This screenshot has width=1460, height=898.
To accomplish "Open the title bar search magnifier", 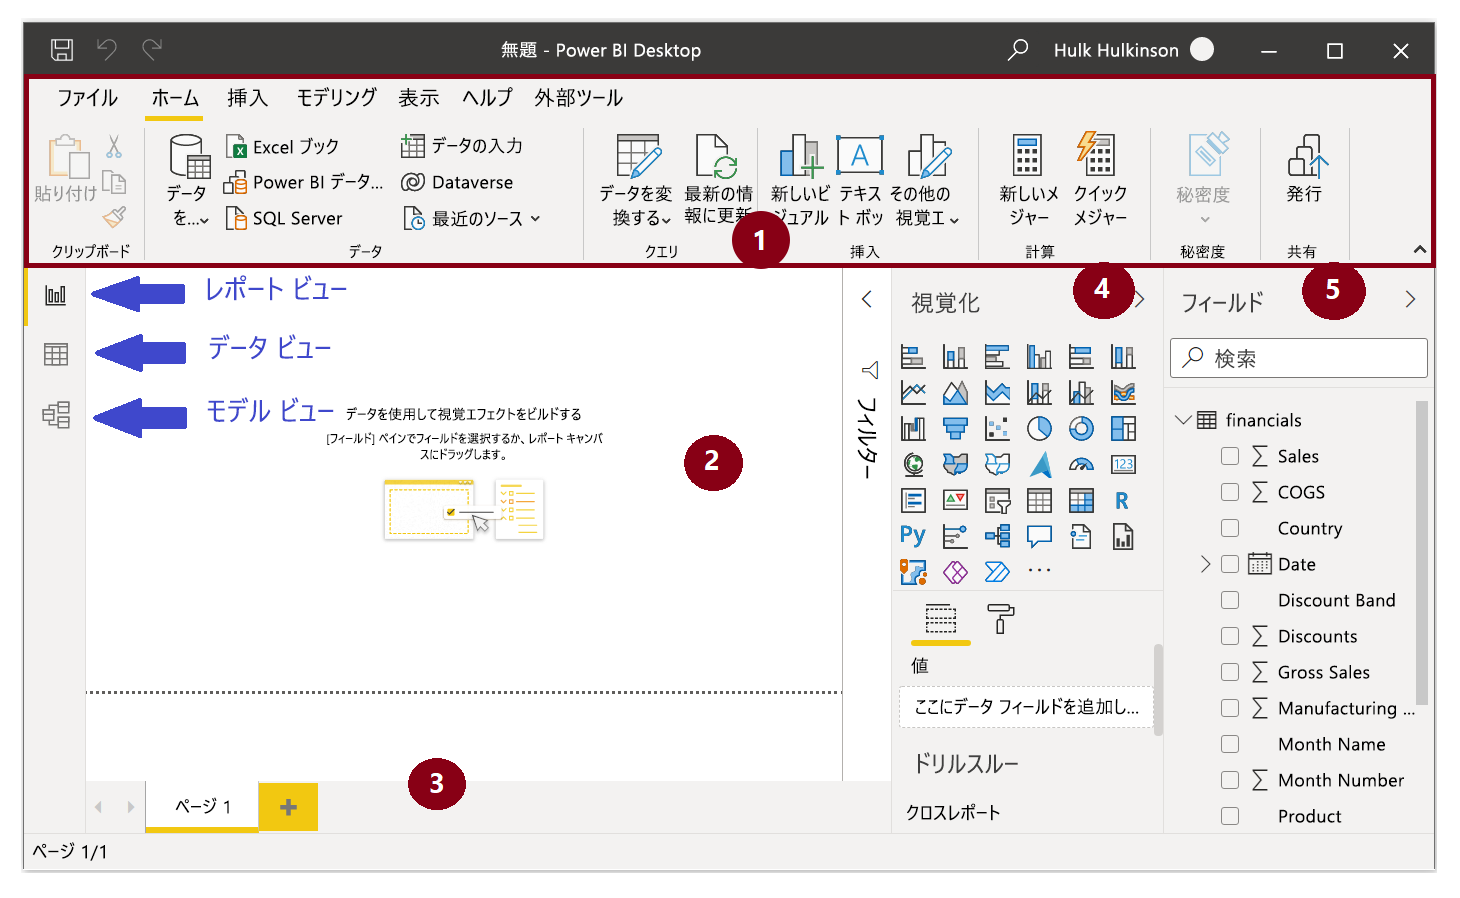I will [1018, 50].
